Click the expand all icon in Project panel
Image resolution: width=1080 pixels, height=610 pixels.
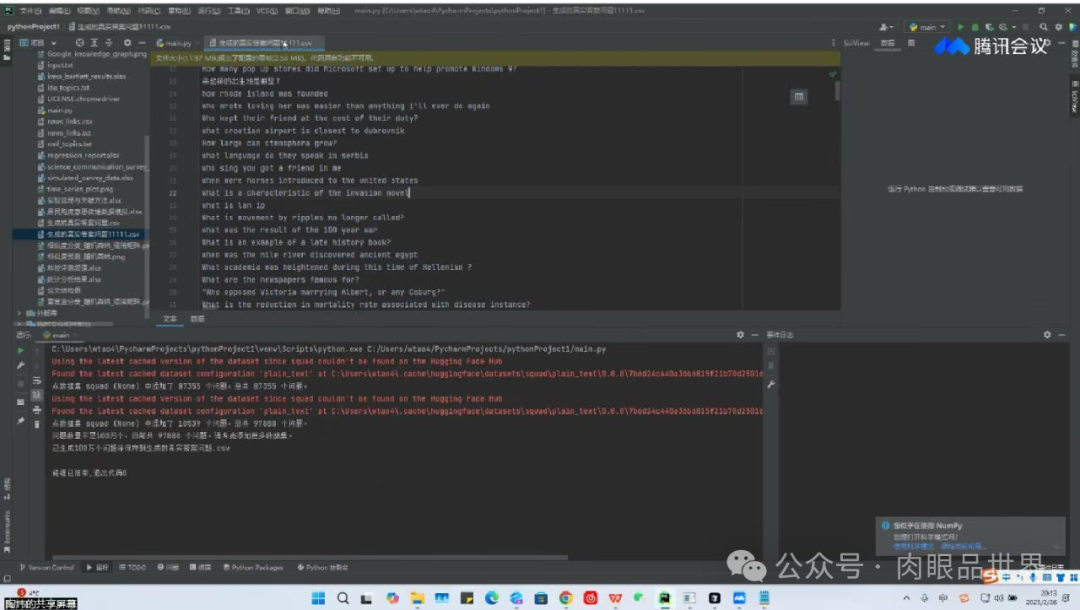(x=94, y=43)
